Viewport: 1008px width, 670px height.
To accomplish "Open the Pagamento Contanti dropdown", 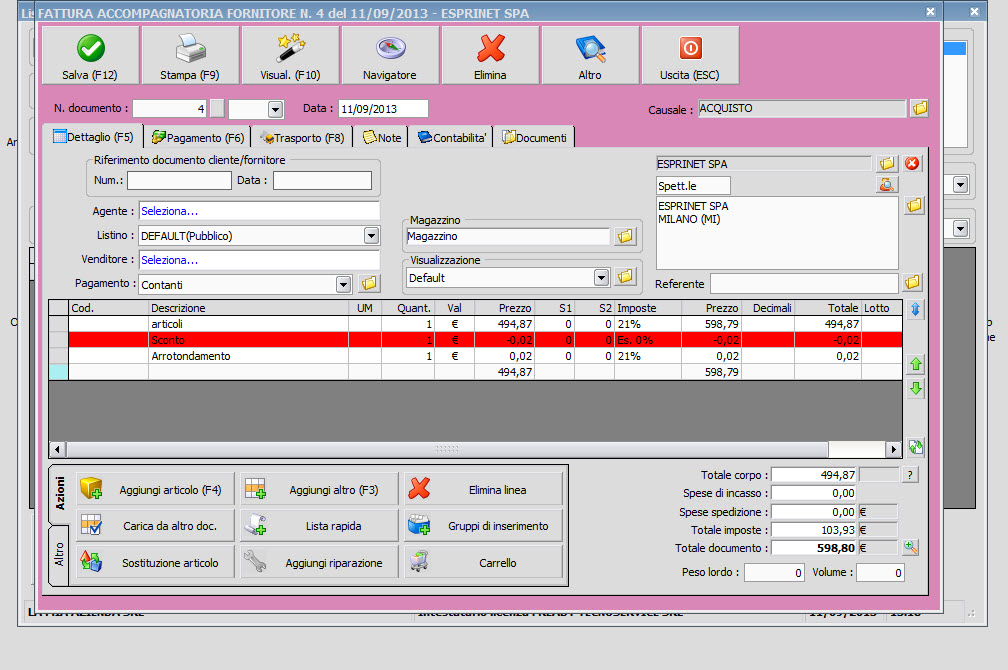I will (x=344, y=284).
